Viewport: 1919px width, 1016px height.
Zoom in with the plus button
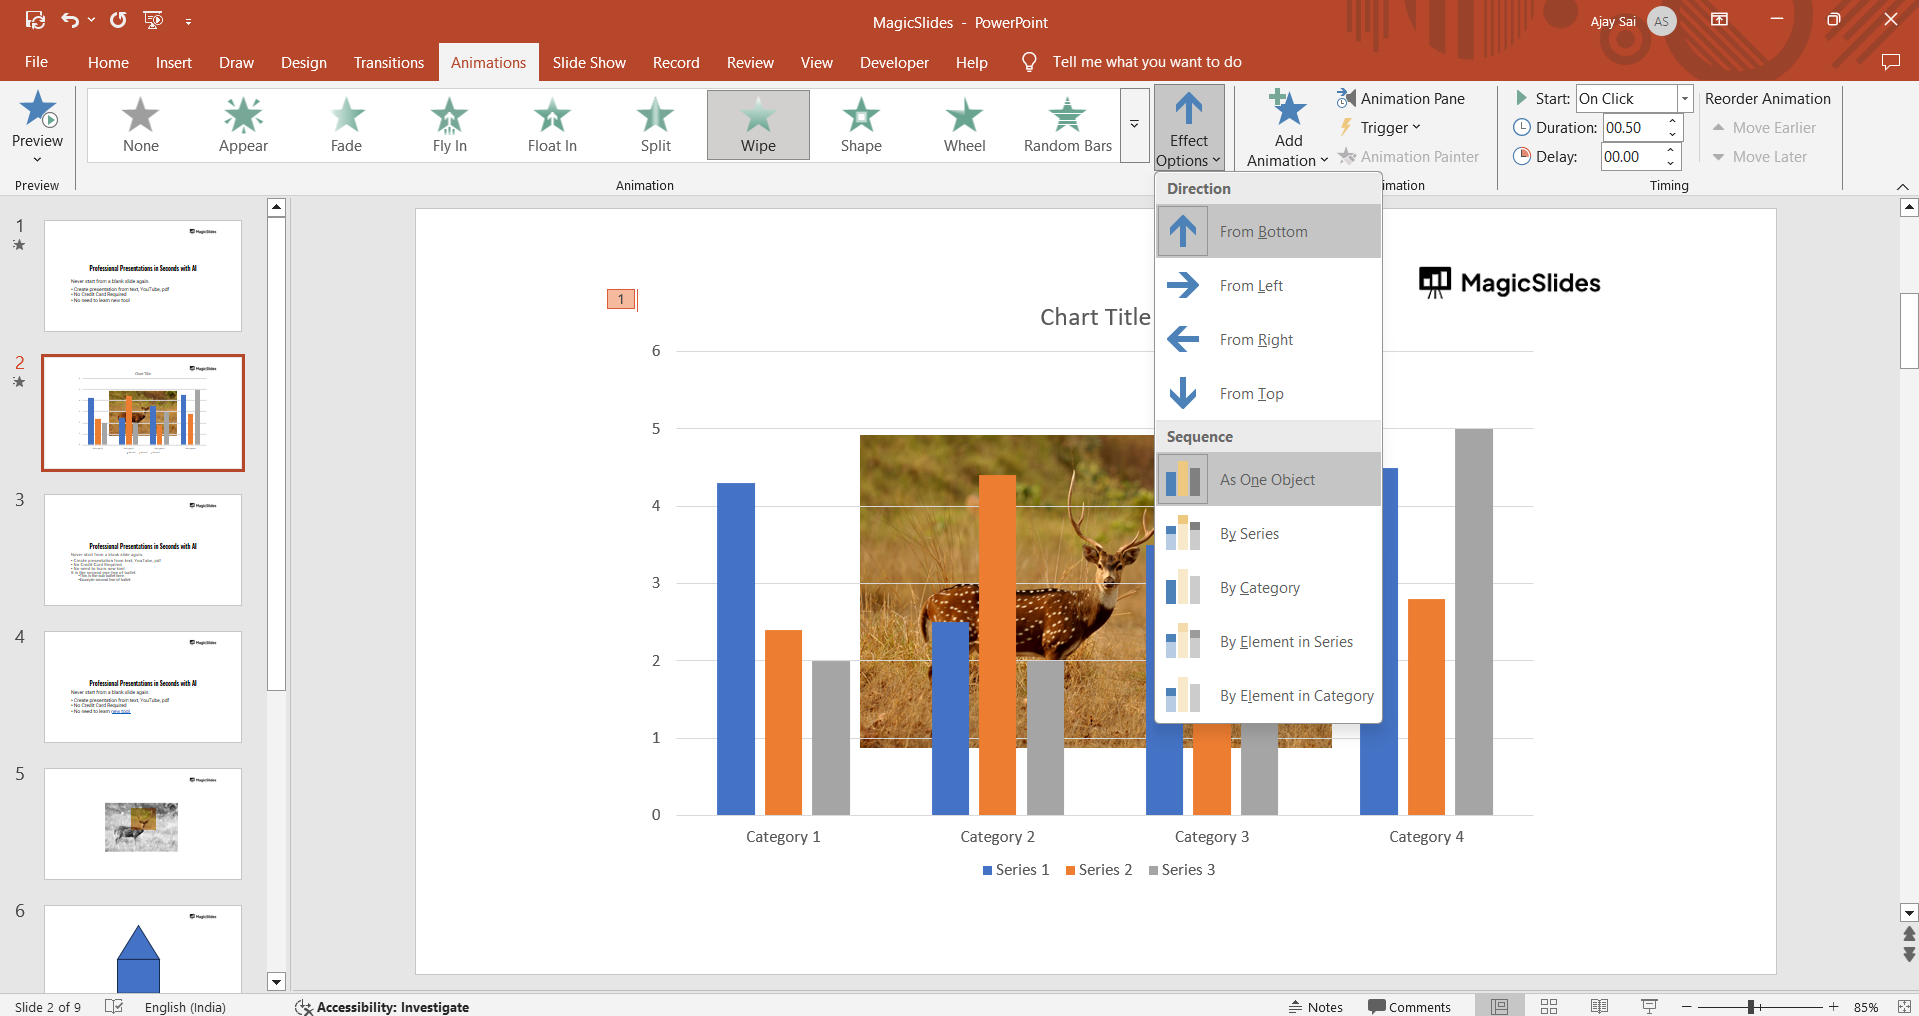pyautogui.click(x=1833, y=1007)
